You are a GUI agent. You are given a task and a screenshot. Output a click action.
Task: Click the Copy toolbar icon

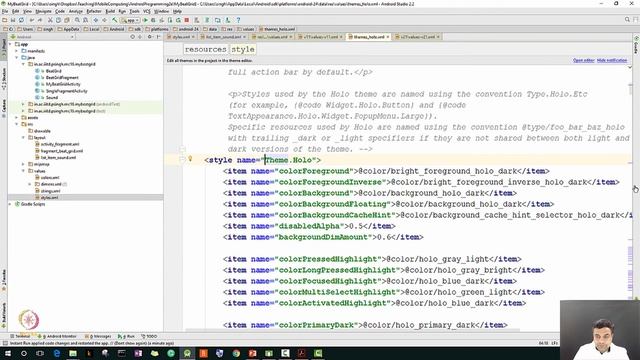(58, 20)
